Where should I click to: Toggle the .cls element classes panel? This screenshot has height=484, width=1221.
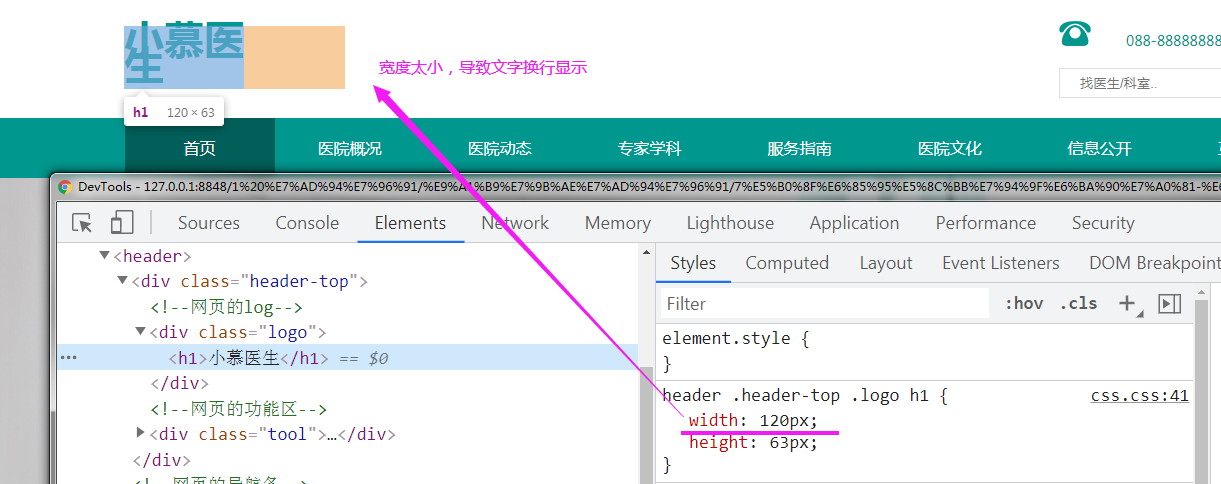[1078, 303]
